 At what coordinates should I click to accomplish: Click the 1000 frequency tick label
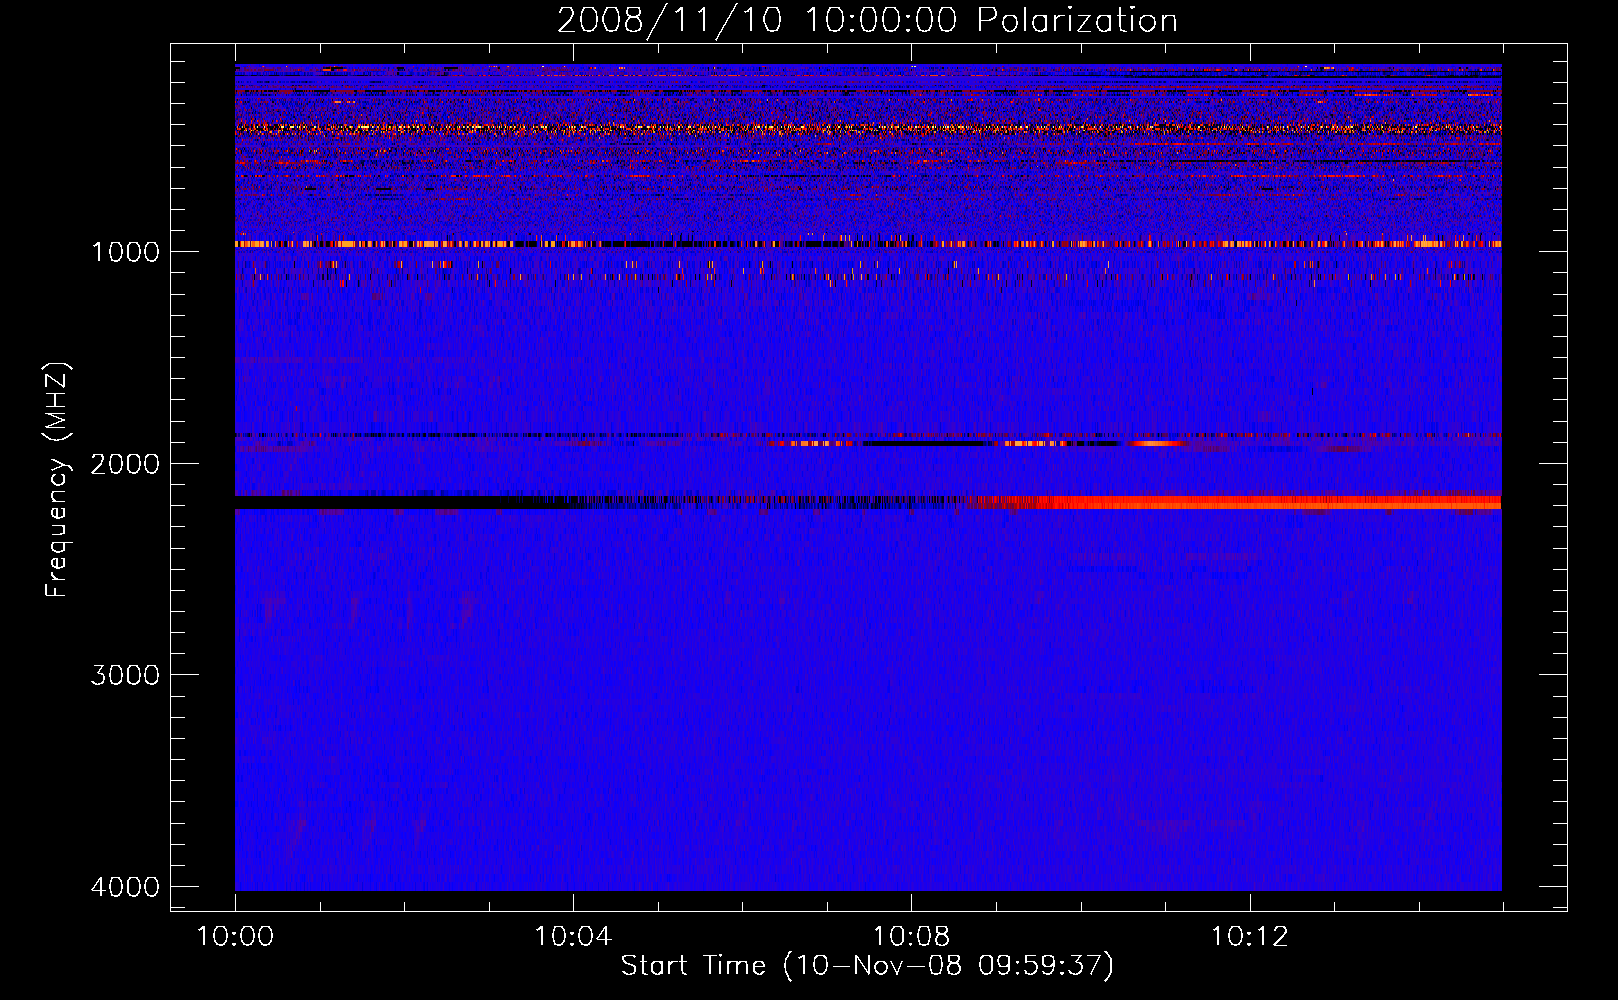(x=125, y=251)
